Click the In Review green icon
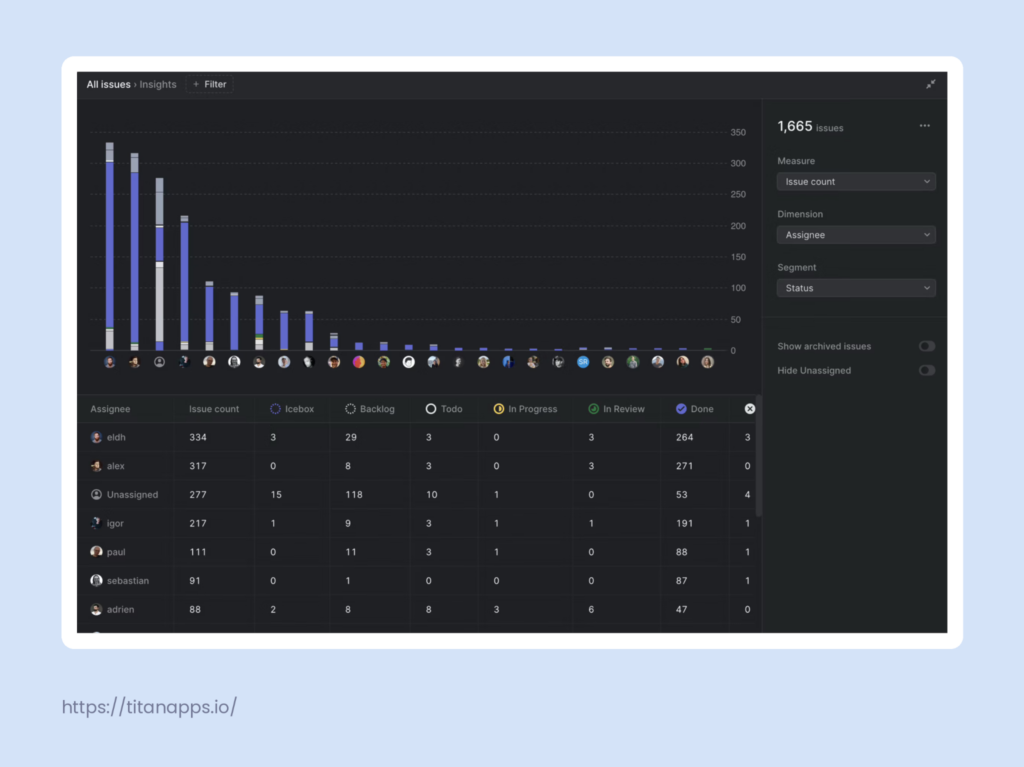 593,409
